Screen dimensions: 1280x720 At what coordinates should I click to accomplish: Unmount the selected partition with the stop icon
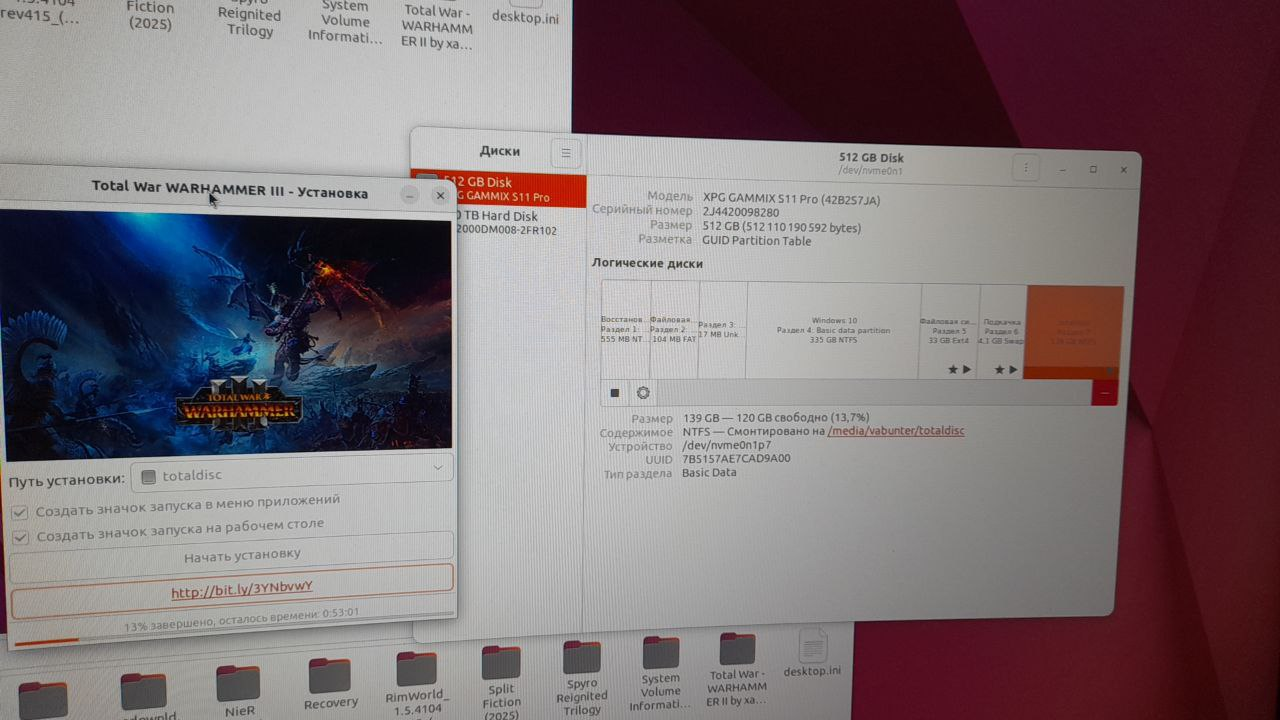pos(616,393)
